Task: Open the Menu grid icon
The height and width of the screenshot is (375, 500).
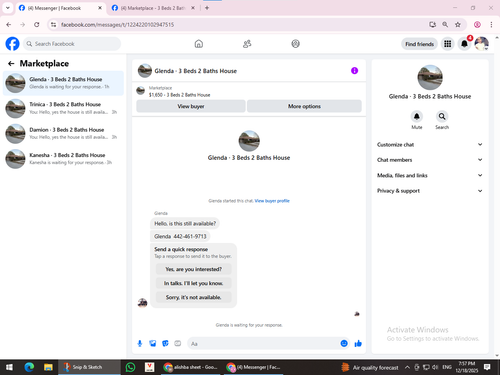Action: click(x=448, y=44)
